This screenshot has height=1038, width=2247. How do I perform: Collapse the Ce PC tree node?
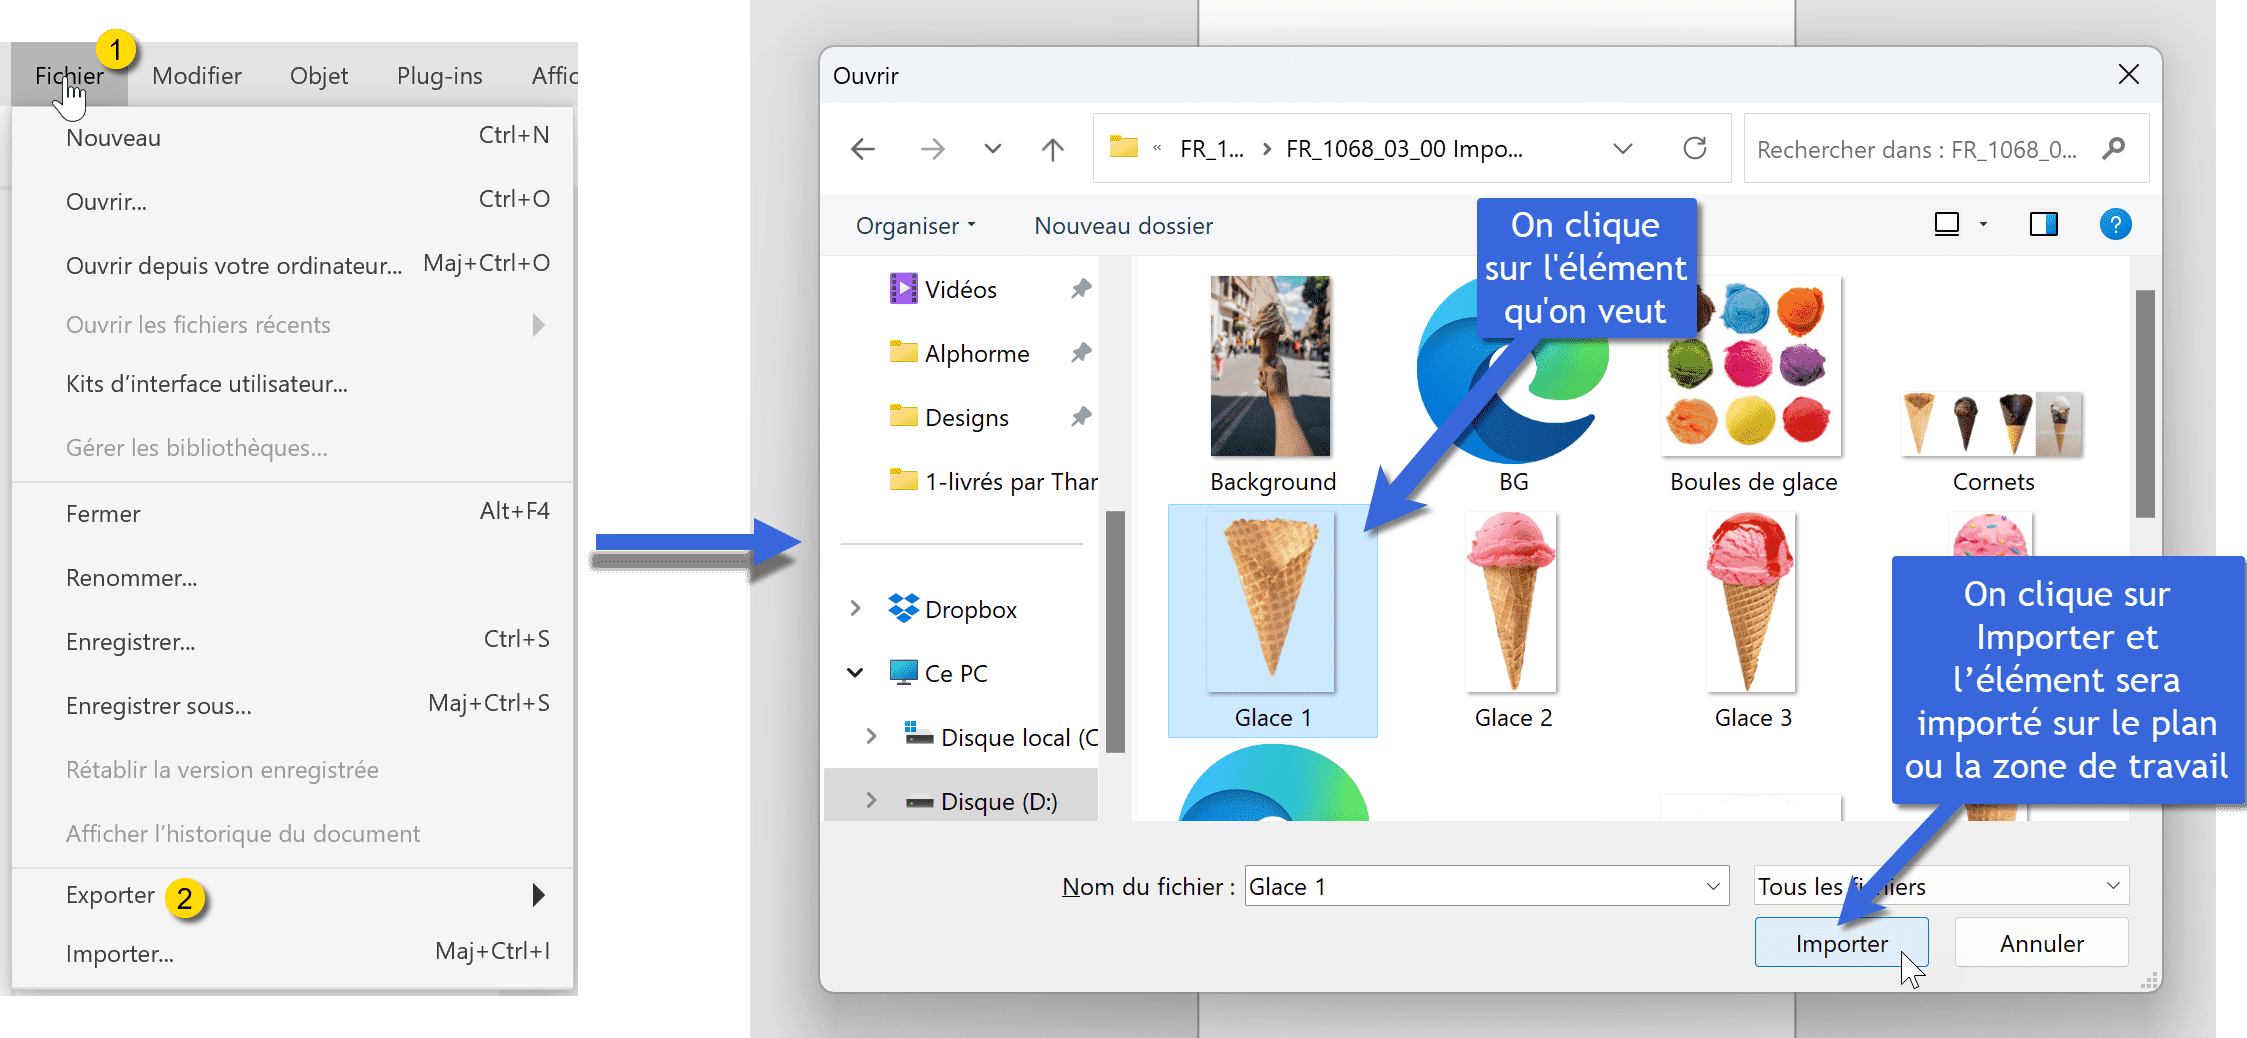[856, 673]
